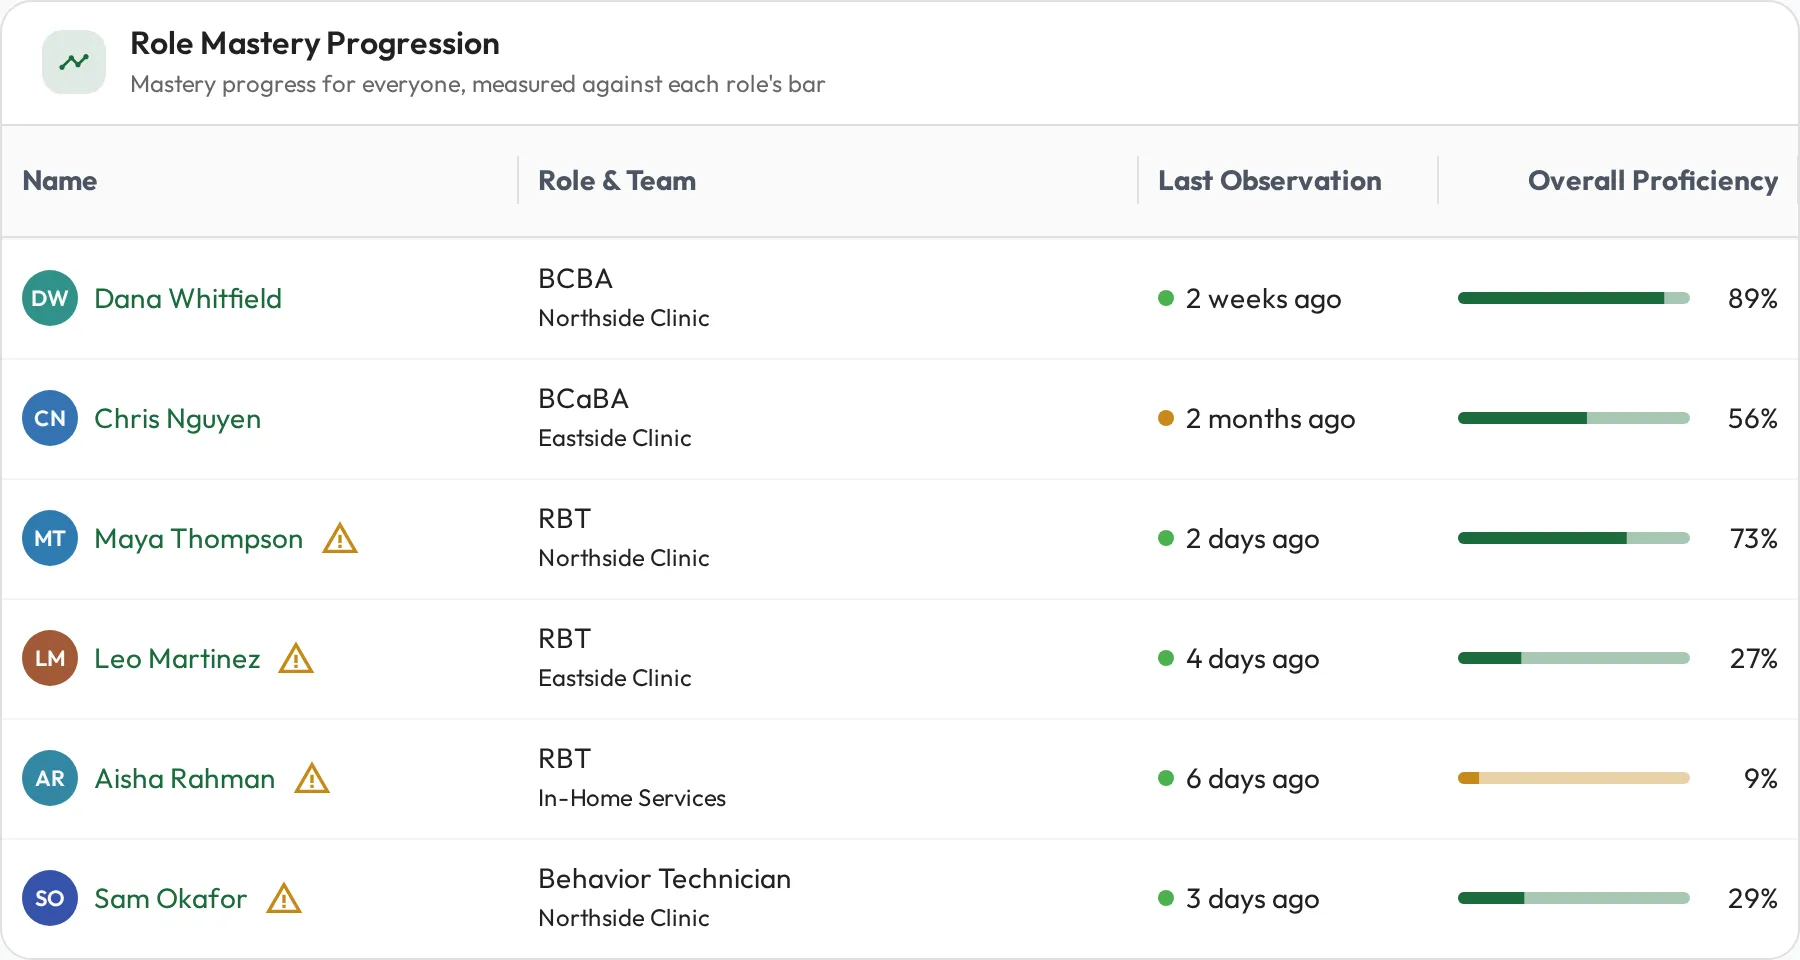Open Dana Whitfield's profile link
Image resolution: width=1800 pixels, height=960 pixels.
coord(188,298)
